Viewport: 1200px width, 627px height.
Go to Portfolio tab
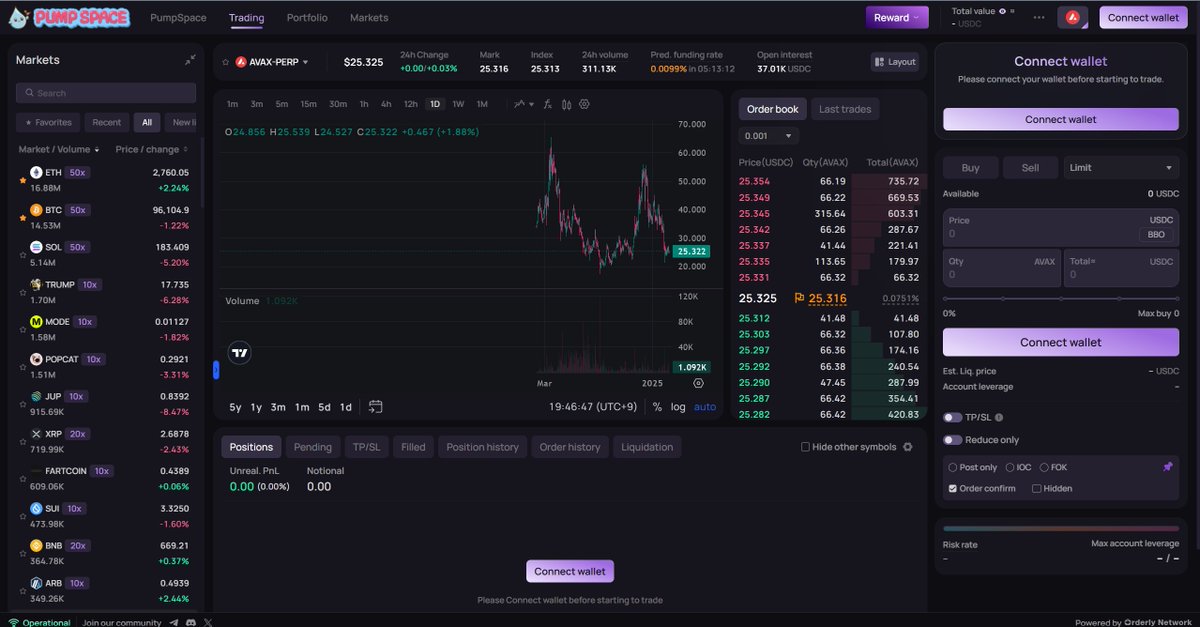pos(307,18)
